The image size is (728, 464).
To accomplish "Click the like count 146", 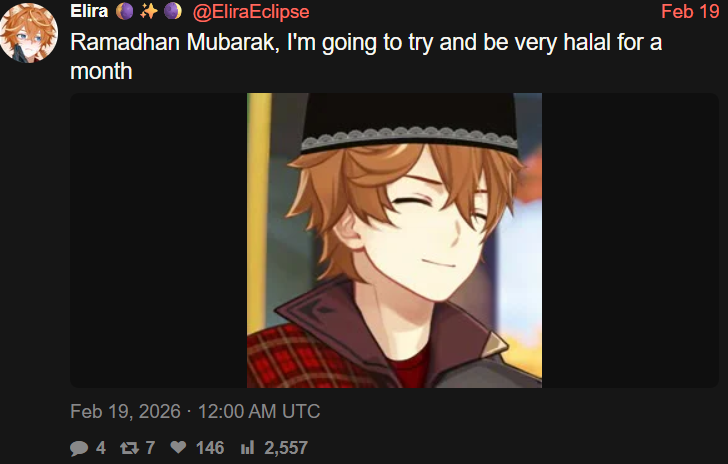I will click(210, 448).
